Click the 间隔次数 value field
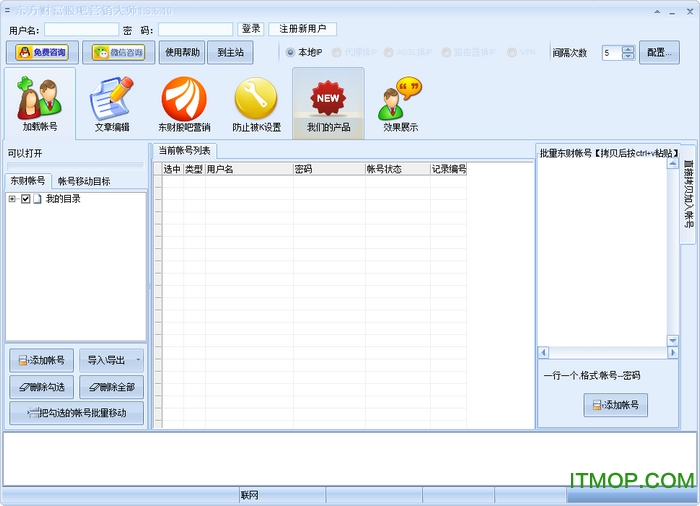Viewport: 700px width, 506px height. click(612, 53)
